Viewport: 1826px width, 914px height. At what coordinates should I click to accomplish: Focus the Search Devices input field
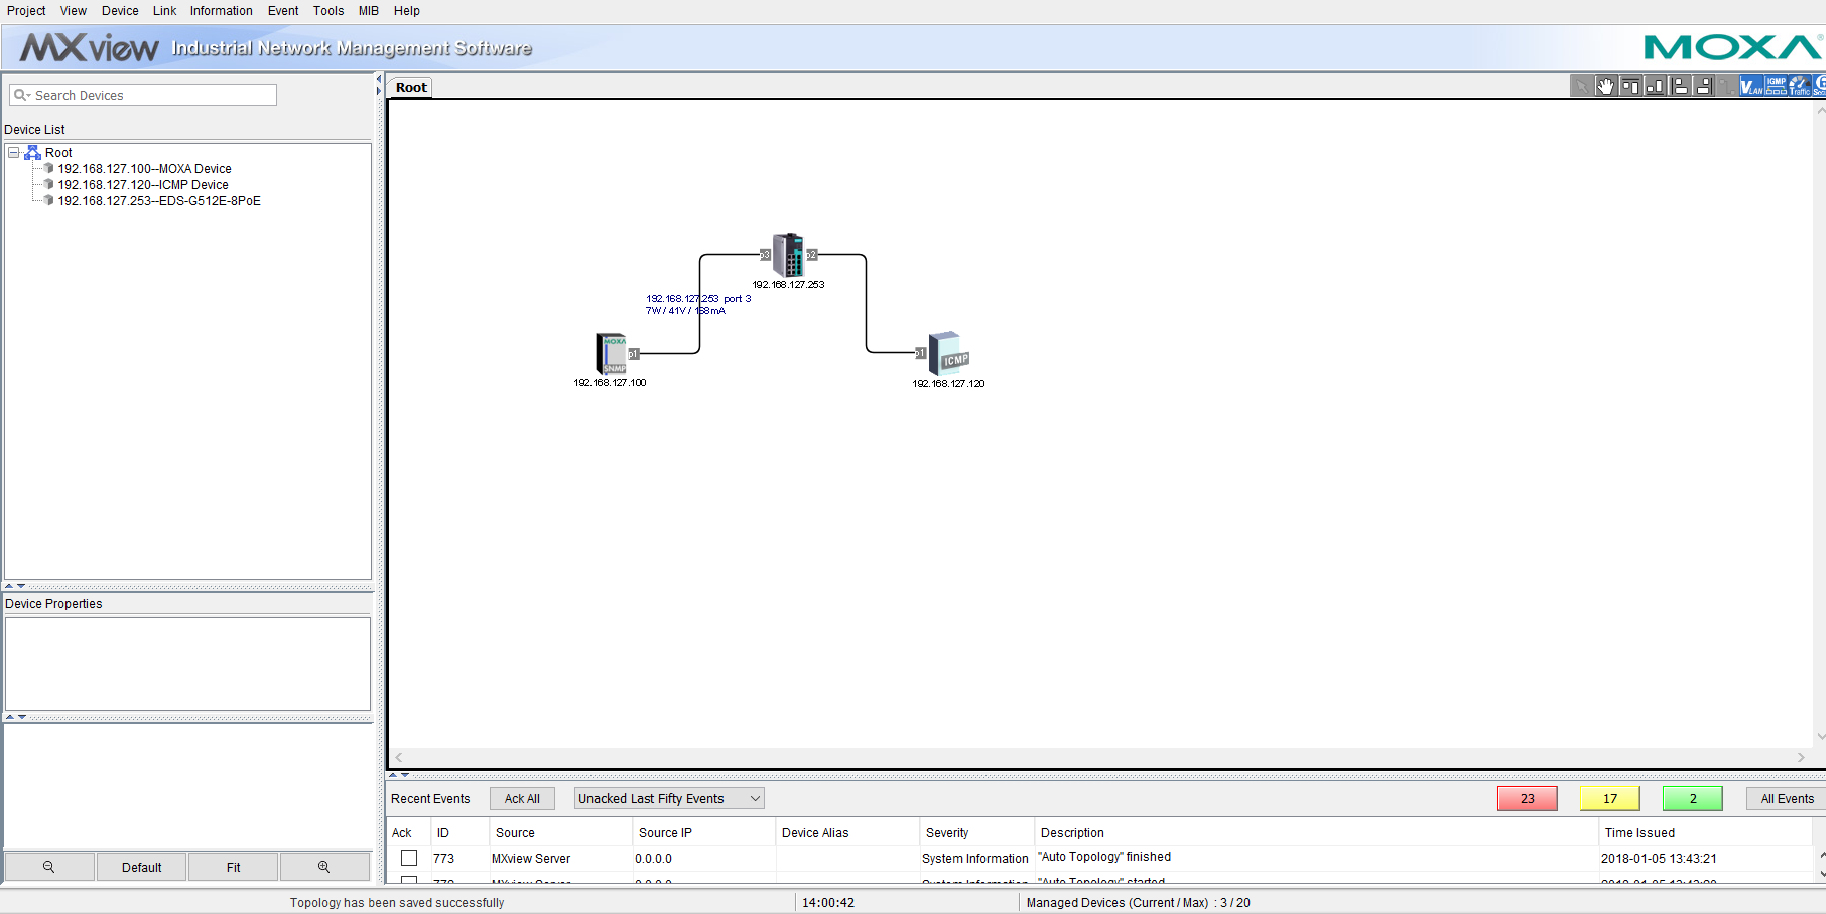(143, 95)
